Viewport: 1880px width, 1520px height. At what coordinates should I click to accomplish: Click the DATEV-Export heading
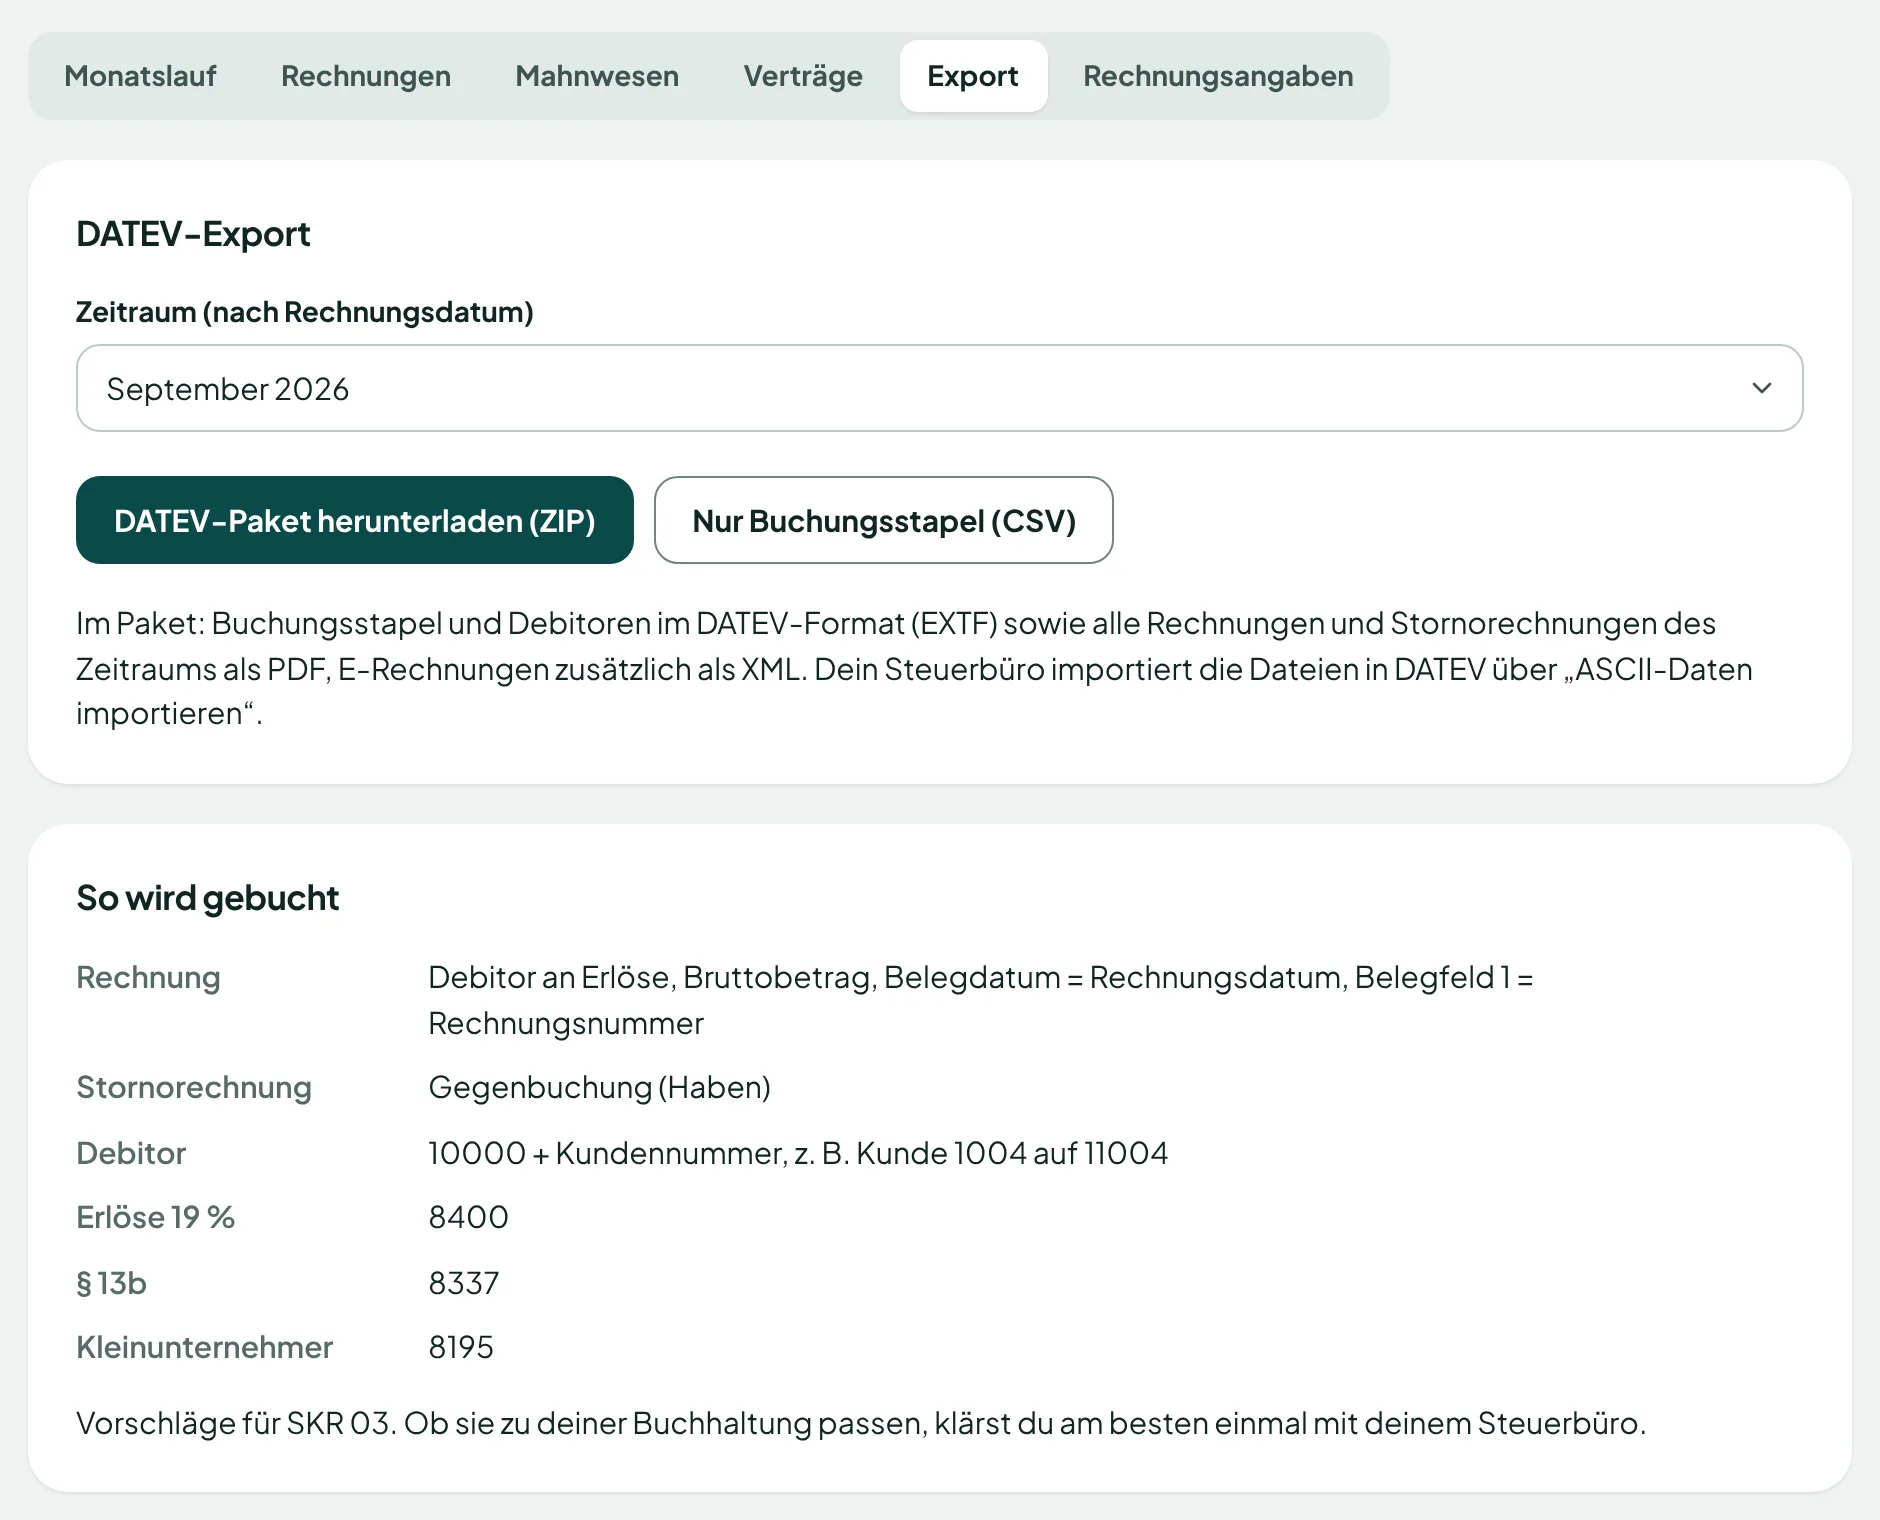[x=193, y=234]
